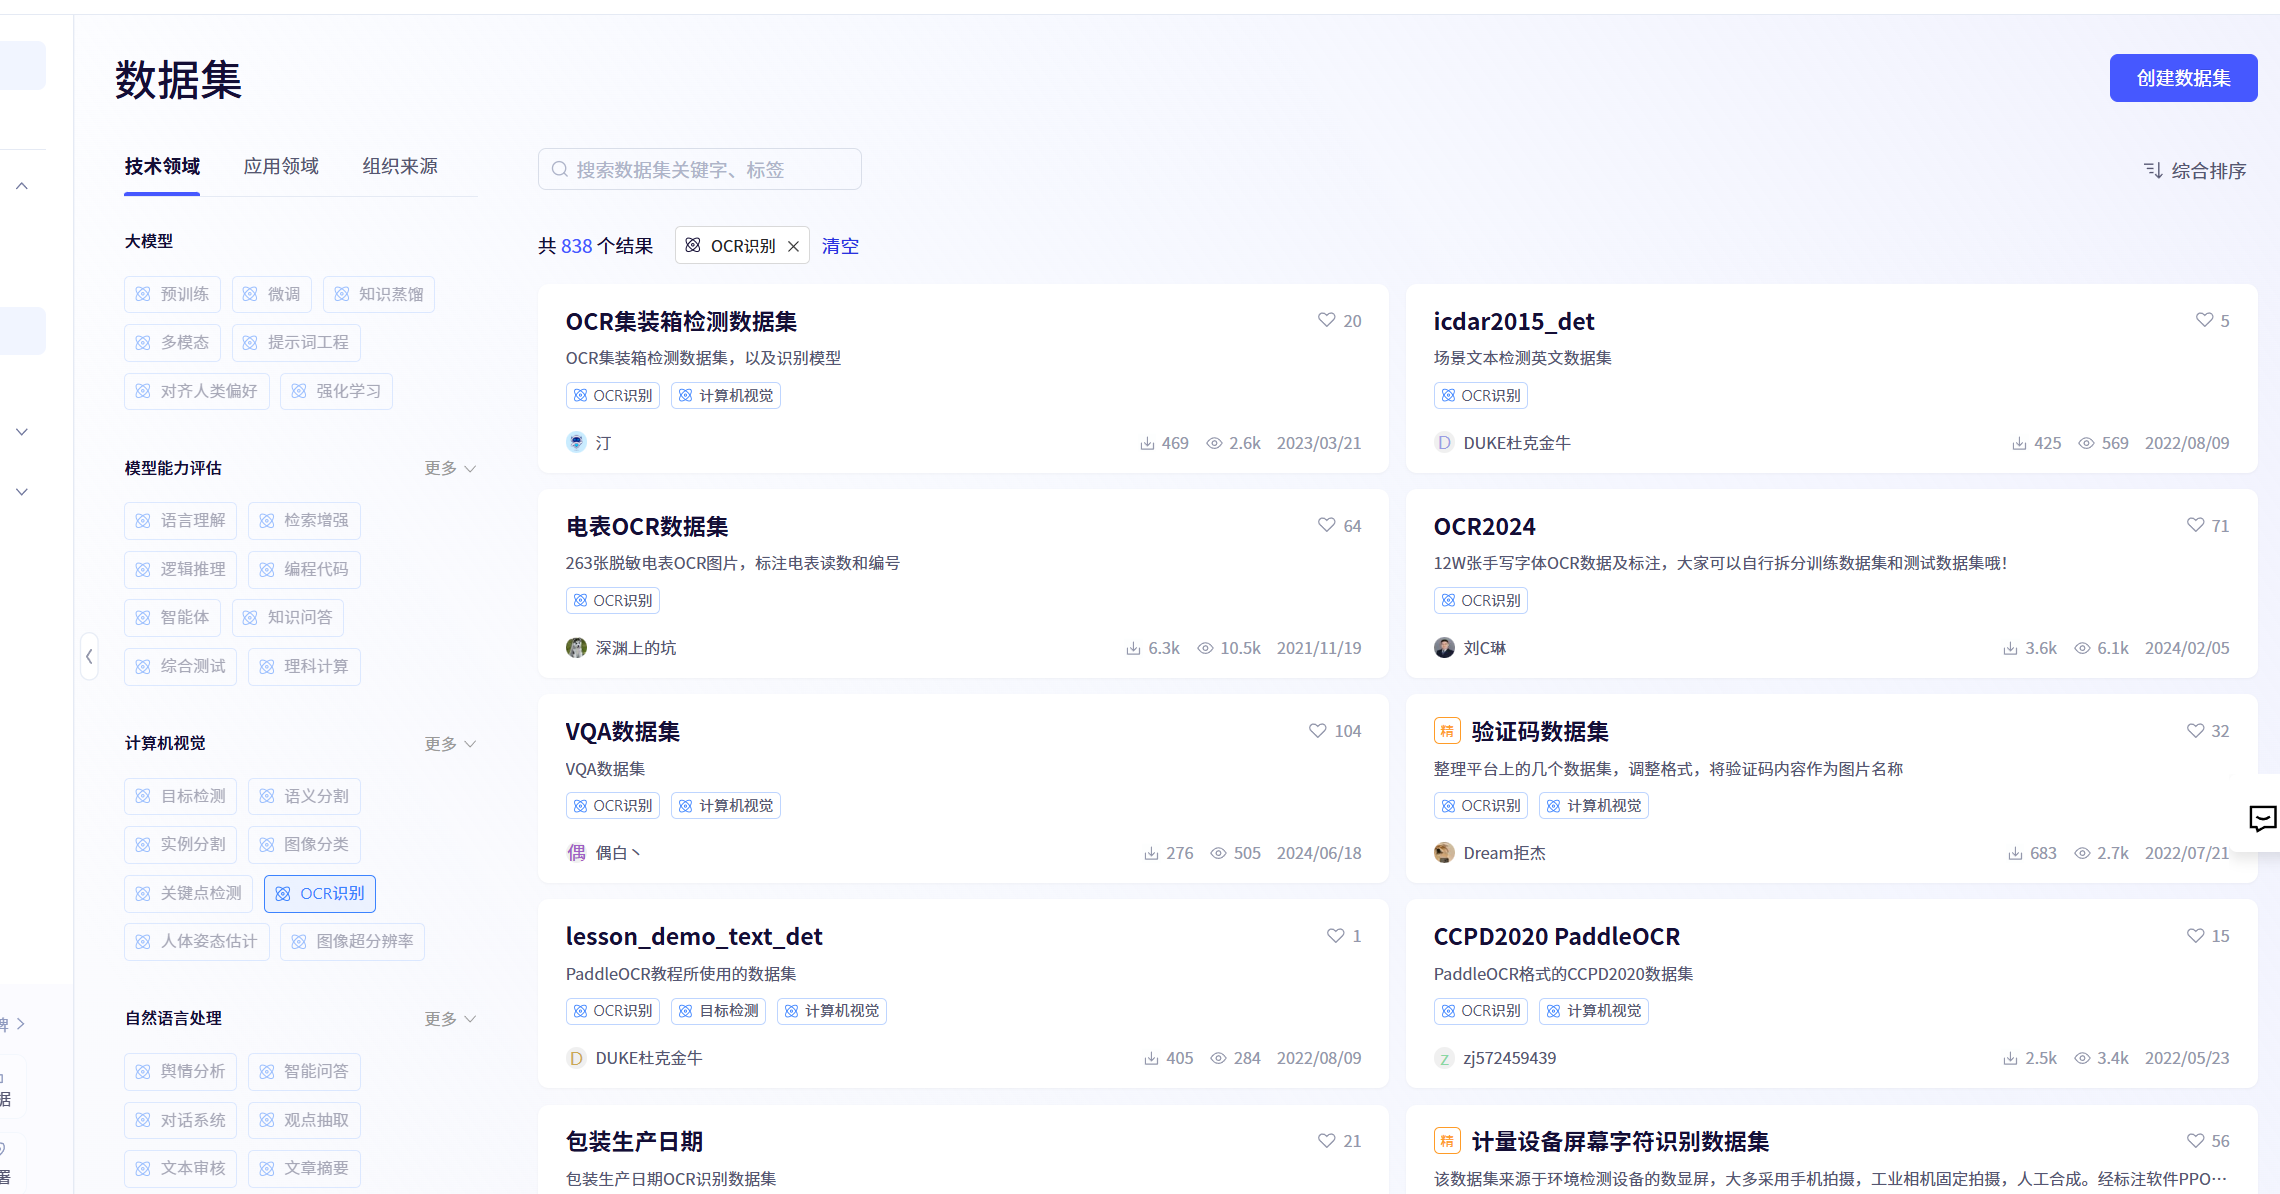Toggle the selected OCR识别 filter tag
This screenshot has width=2280, height=1194.
point(320,893)
